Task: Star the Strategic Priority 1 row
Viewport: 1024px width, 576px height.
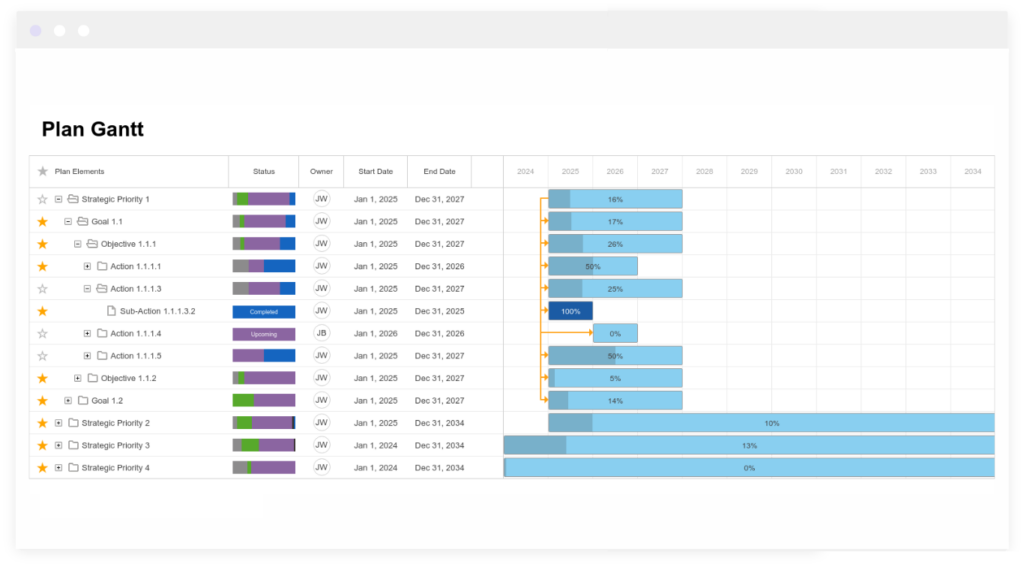Action: click(42, 199)
